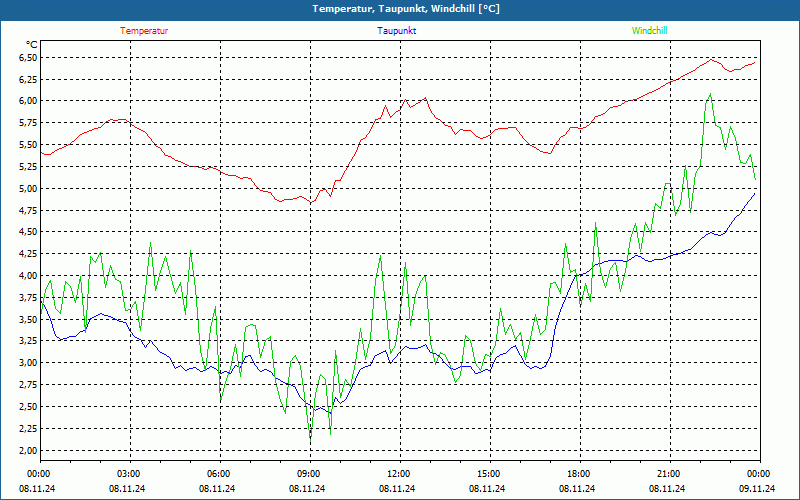
Task: Click the 5,50 y-axis value
Action: [28, 145]
